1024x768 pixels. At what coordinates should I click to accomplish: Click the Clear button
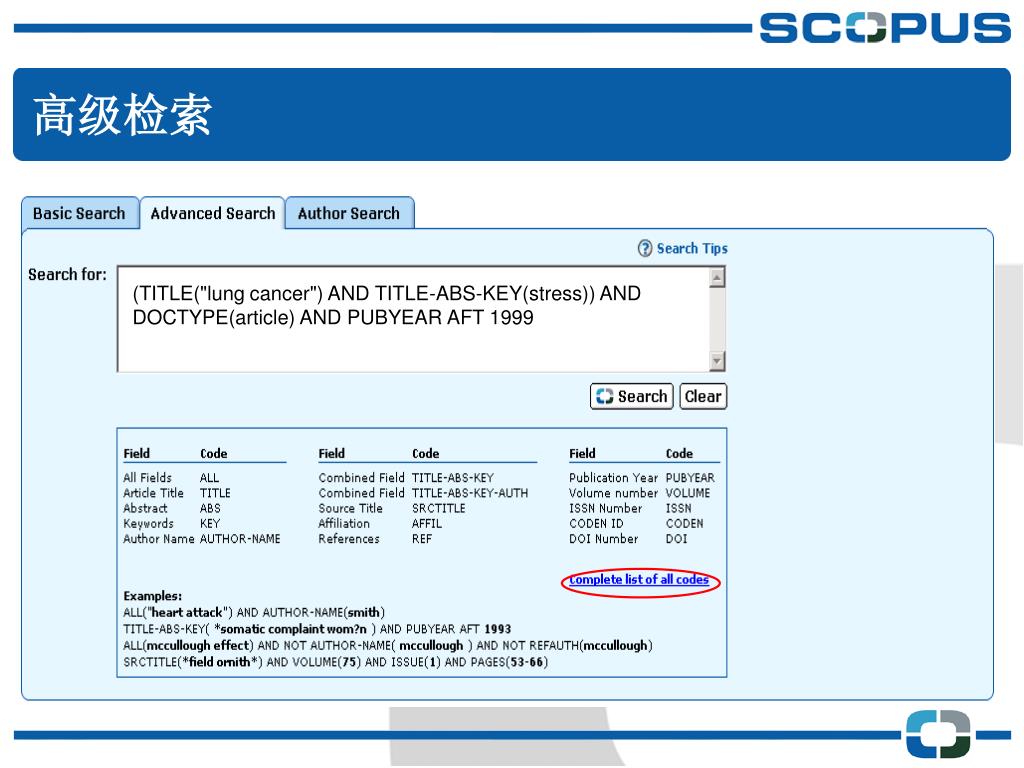703,396
